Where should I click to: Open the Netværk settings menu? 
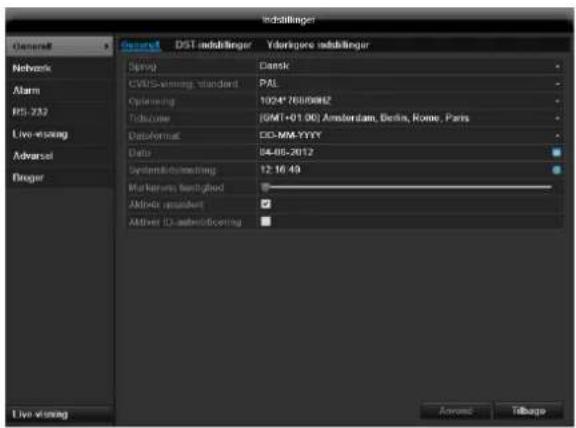coord(60,68)
